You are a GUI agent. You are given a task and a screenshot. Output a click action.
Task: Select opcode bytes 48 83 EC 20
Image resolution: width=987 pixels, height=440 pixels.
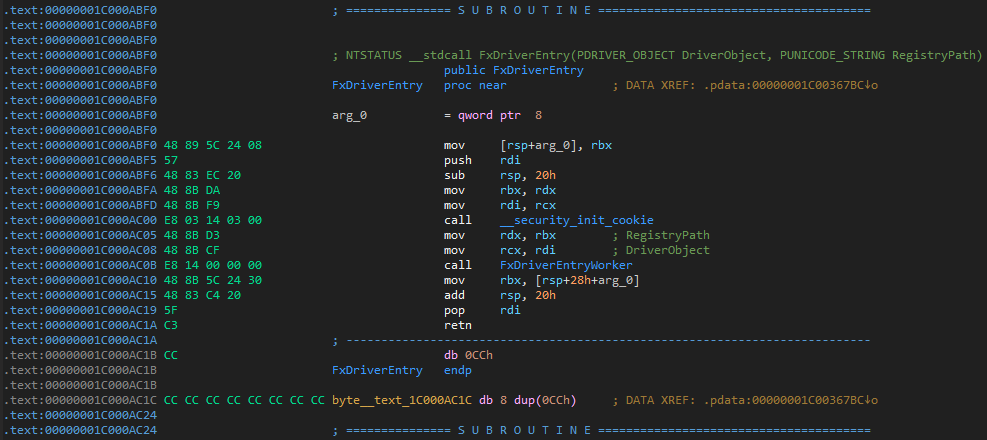tap(201, 176)
